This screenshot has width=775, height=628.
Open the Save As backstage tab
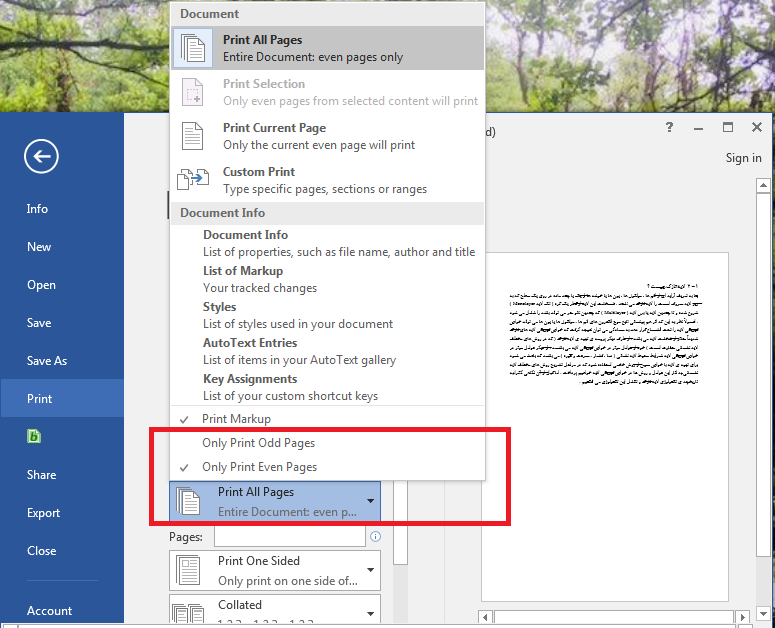tap(62, 361)
